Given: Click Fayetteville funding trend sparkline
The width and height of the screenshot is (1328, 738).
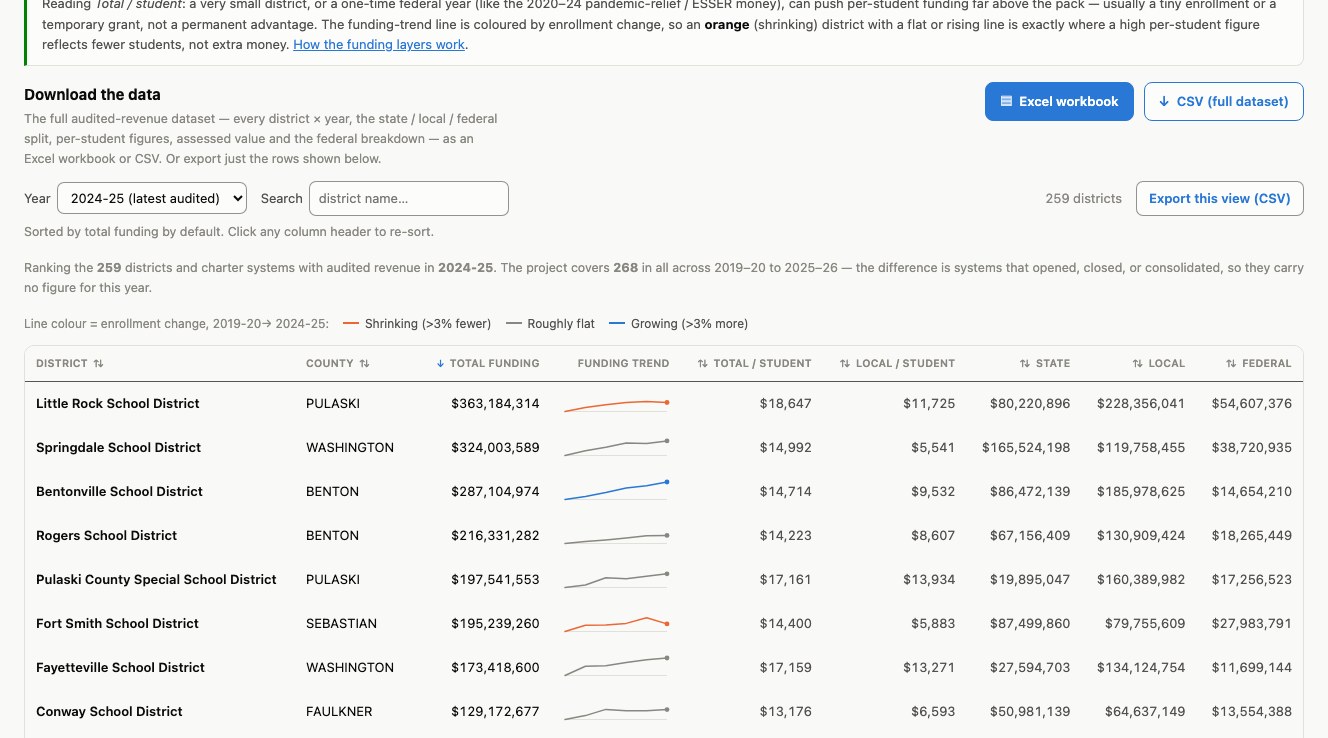Looking at the screenshot, I should point(617,666).
